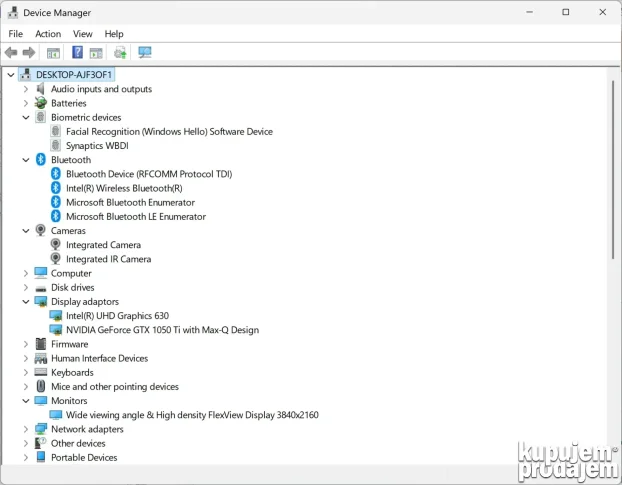Open the Help menu
622x485 pixels.
click(x=114, y=34)
